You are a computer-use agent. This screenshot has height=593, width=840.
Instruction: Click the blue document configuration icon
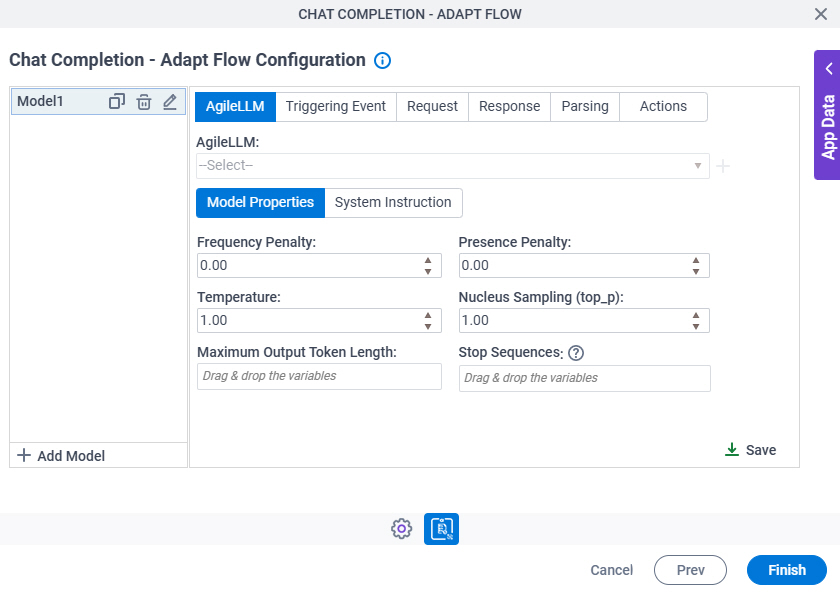441,529
